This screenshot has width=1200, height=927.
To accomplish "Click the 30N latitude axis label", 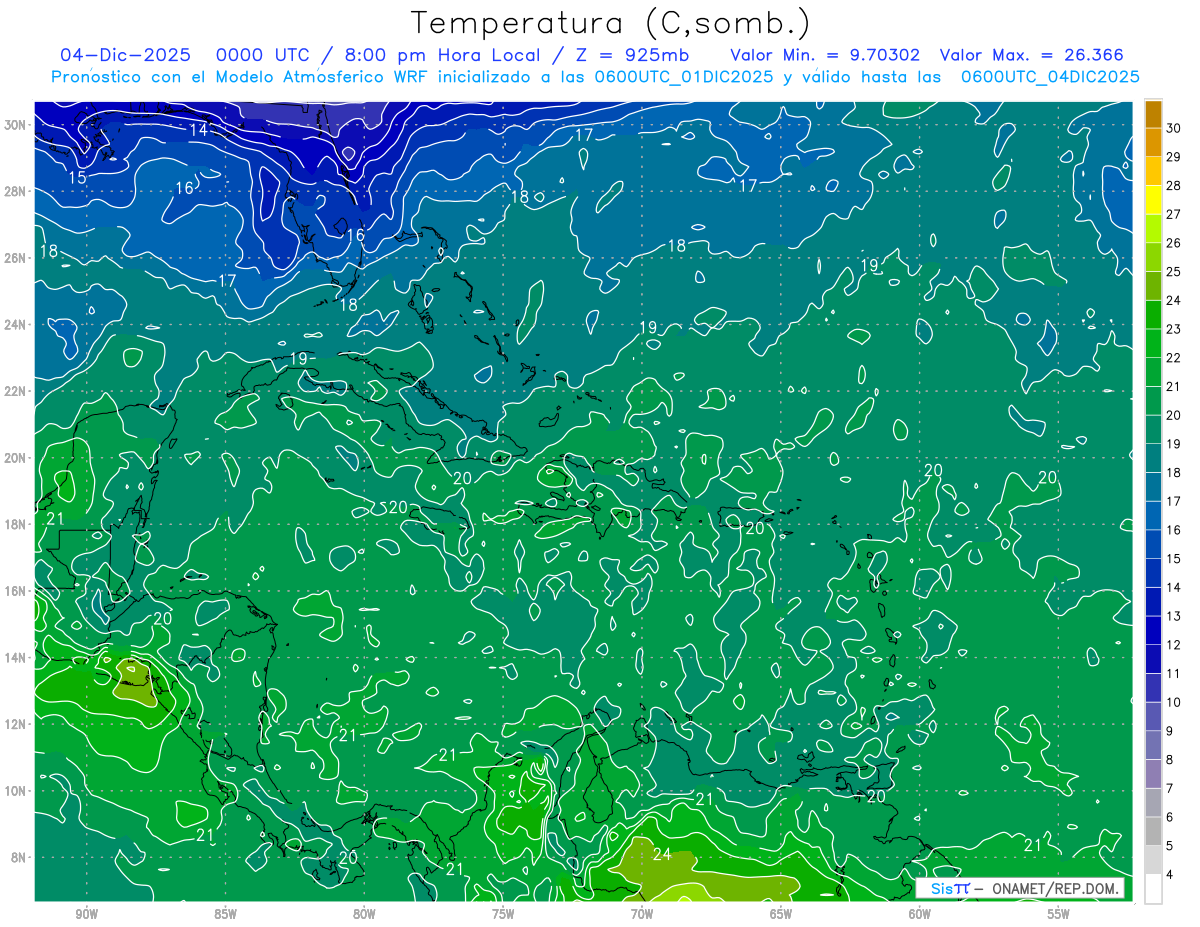I will pos(17,125).
